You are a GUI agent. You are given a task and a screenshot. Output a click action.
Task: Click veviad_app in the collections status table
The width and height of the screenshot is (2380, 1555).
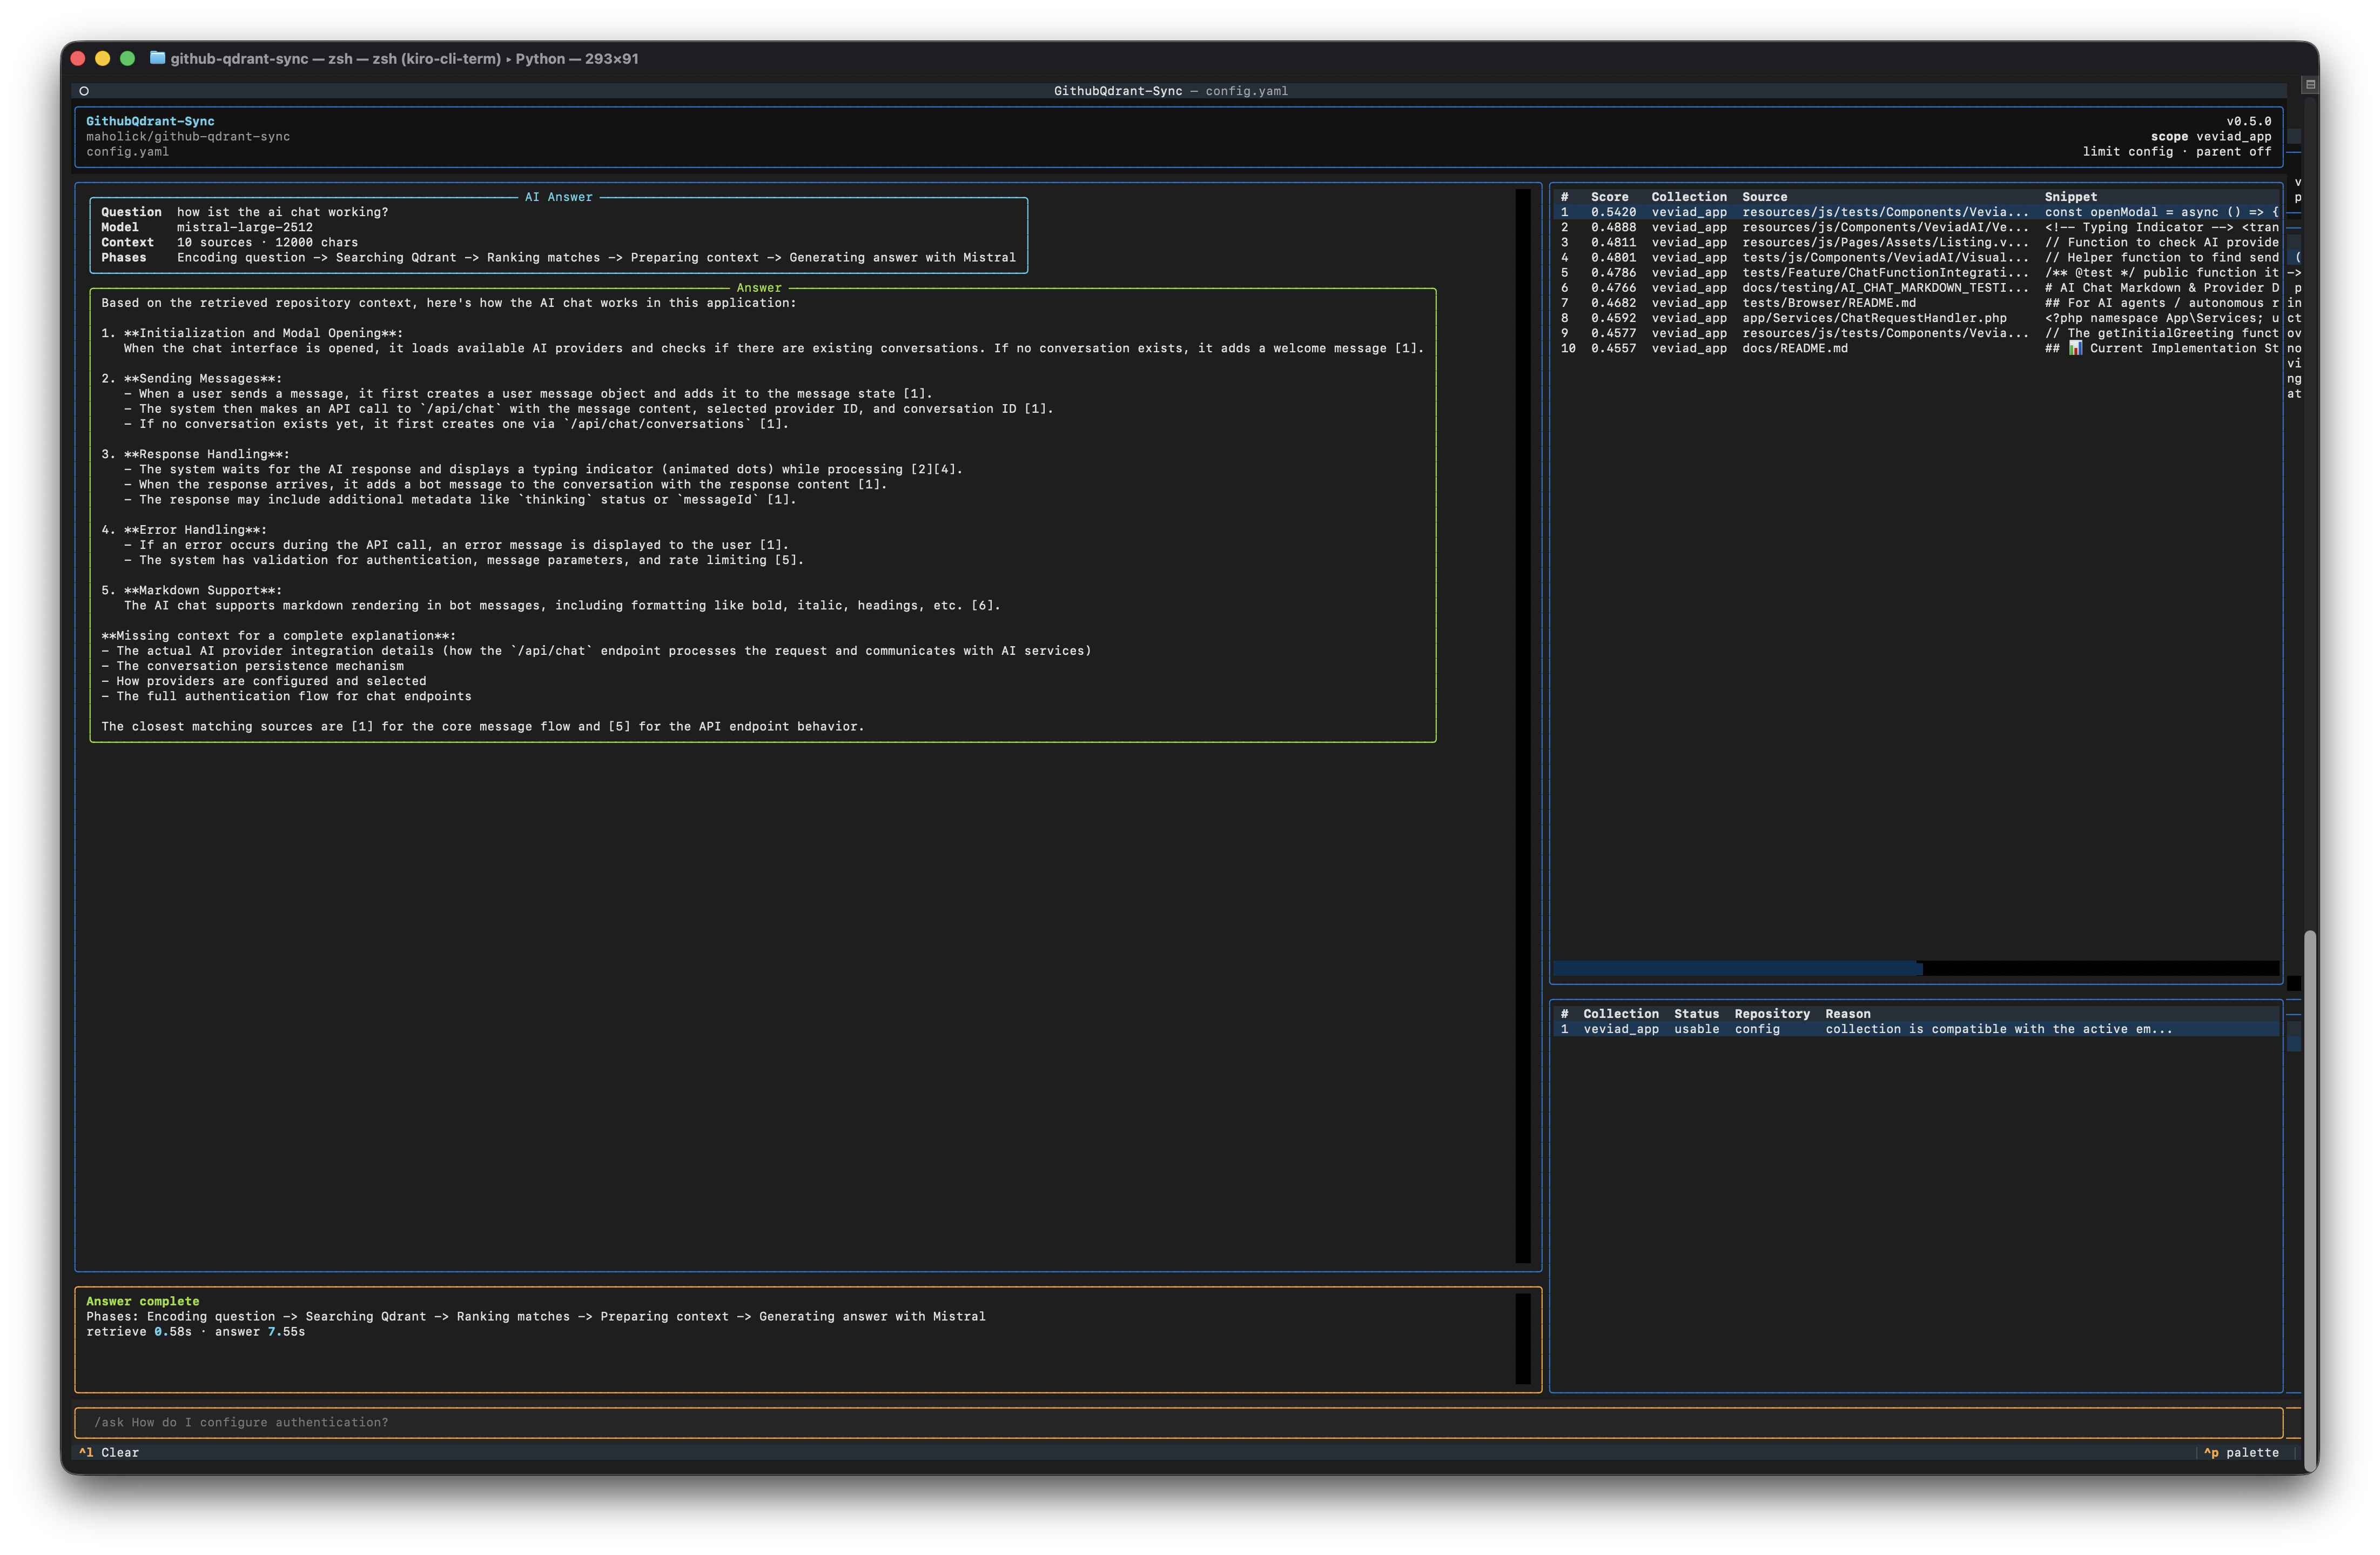1620,1029
